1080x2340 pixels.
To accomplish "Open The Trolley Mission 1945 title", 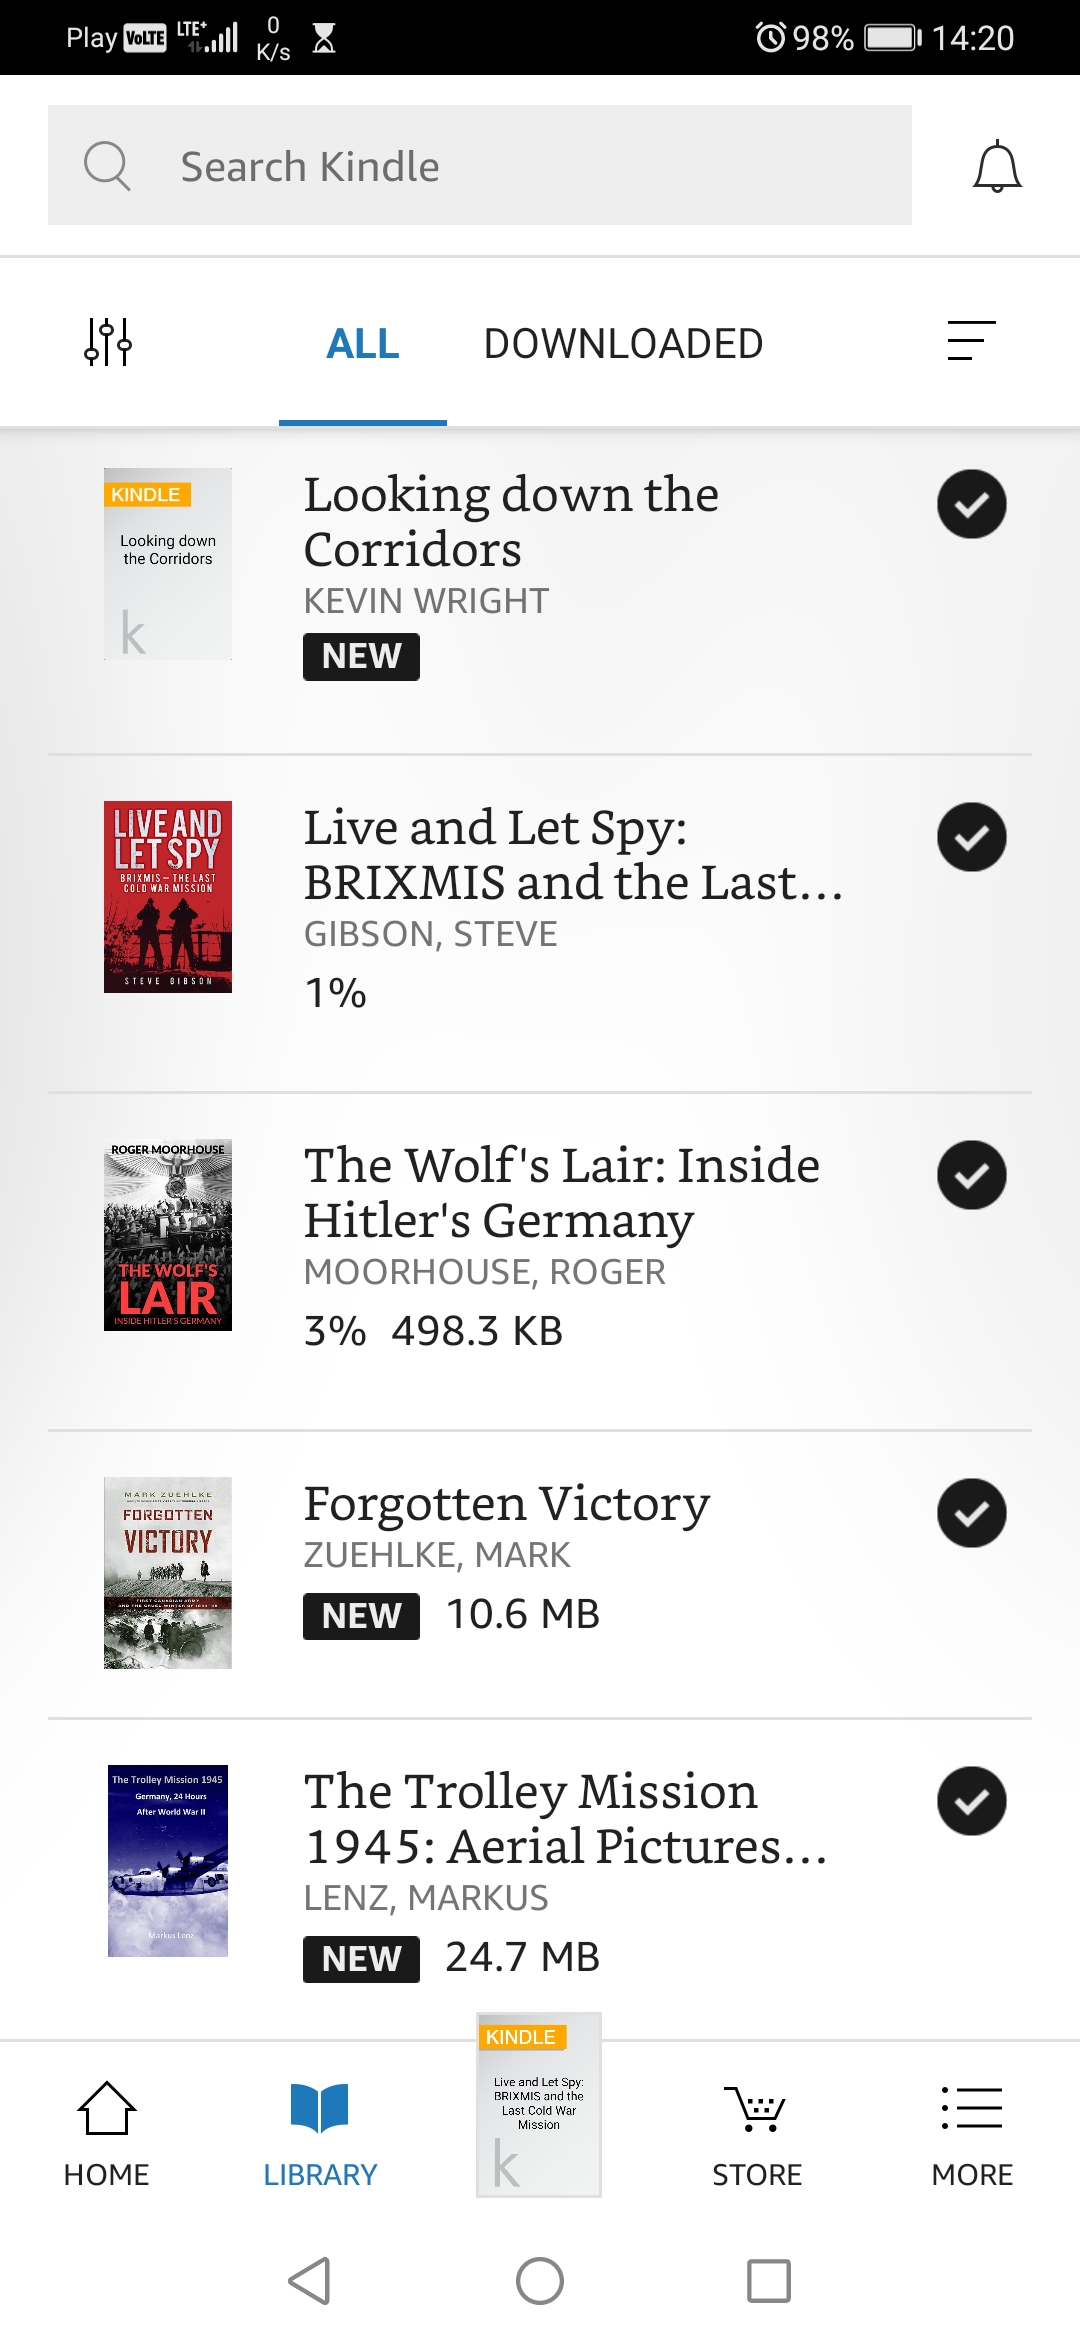I will point(566,1819).
